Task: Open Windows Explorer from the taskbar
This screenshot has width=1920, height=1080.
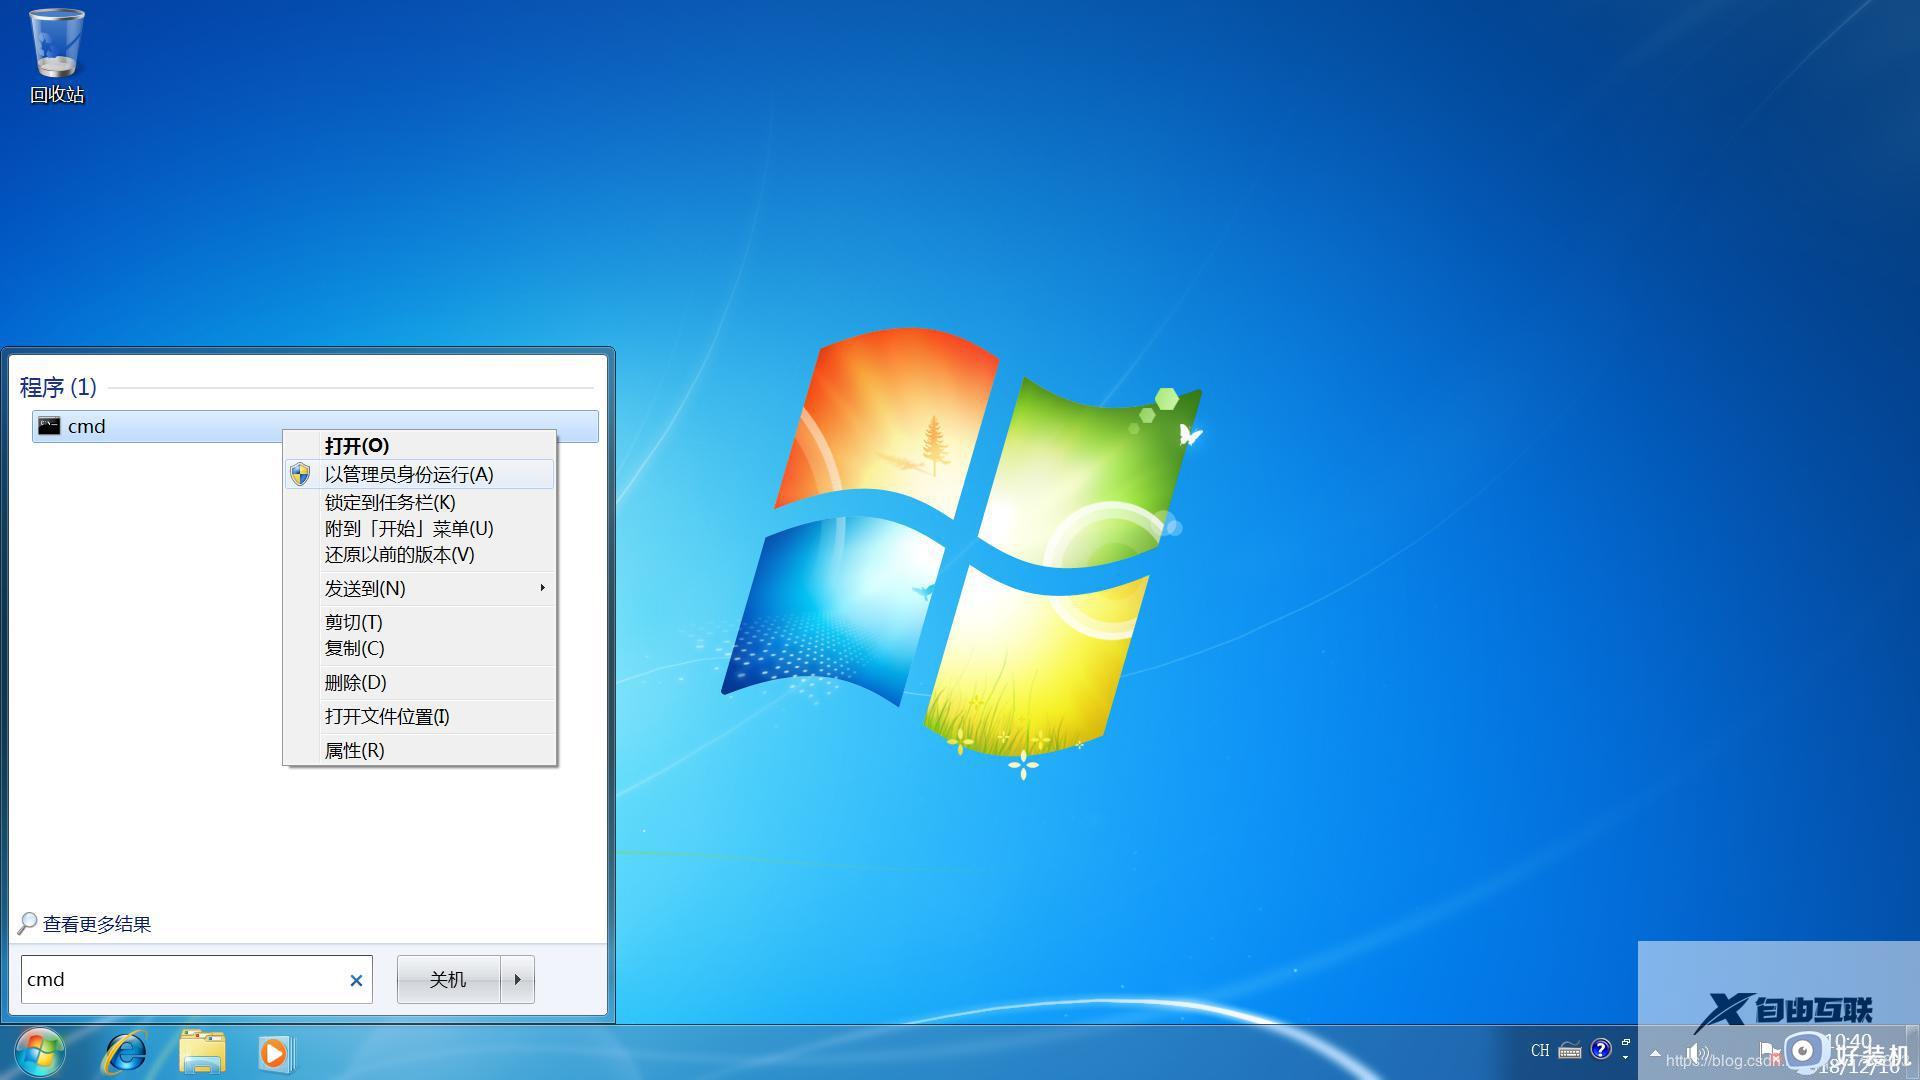Action: (x=202, y=1053)
